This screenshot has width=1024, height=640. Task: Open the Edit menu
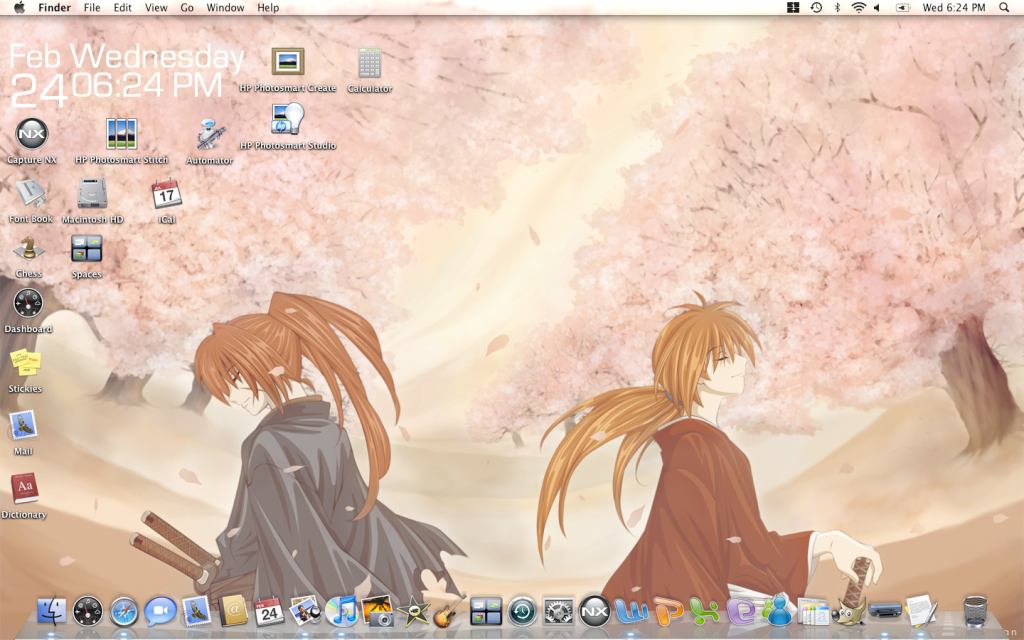[x=122, y=8]
